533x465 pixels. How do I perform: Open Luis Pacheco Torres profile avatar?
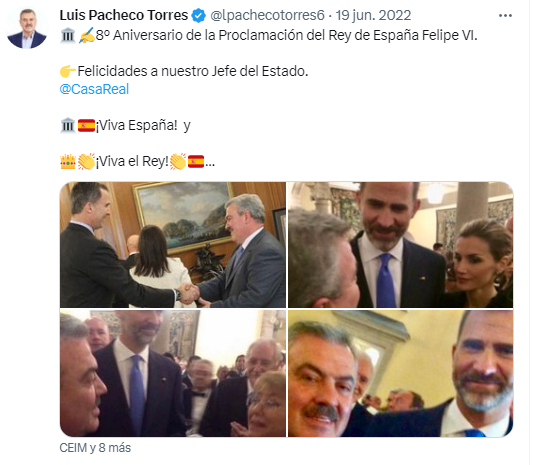(27, 29)
